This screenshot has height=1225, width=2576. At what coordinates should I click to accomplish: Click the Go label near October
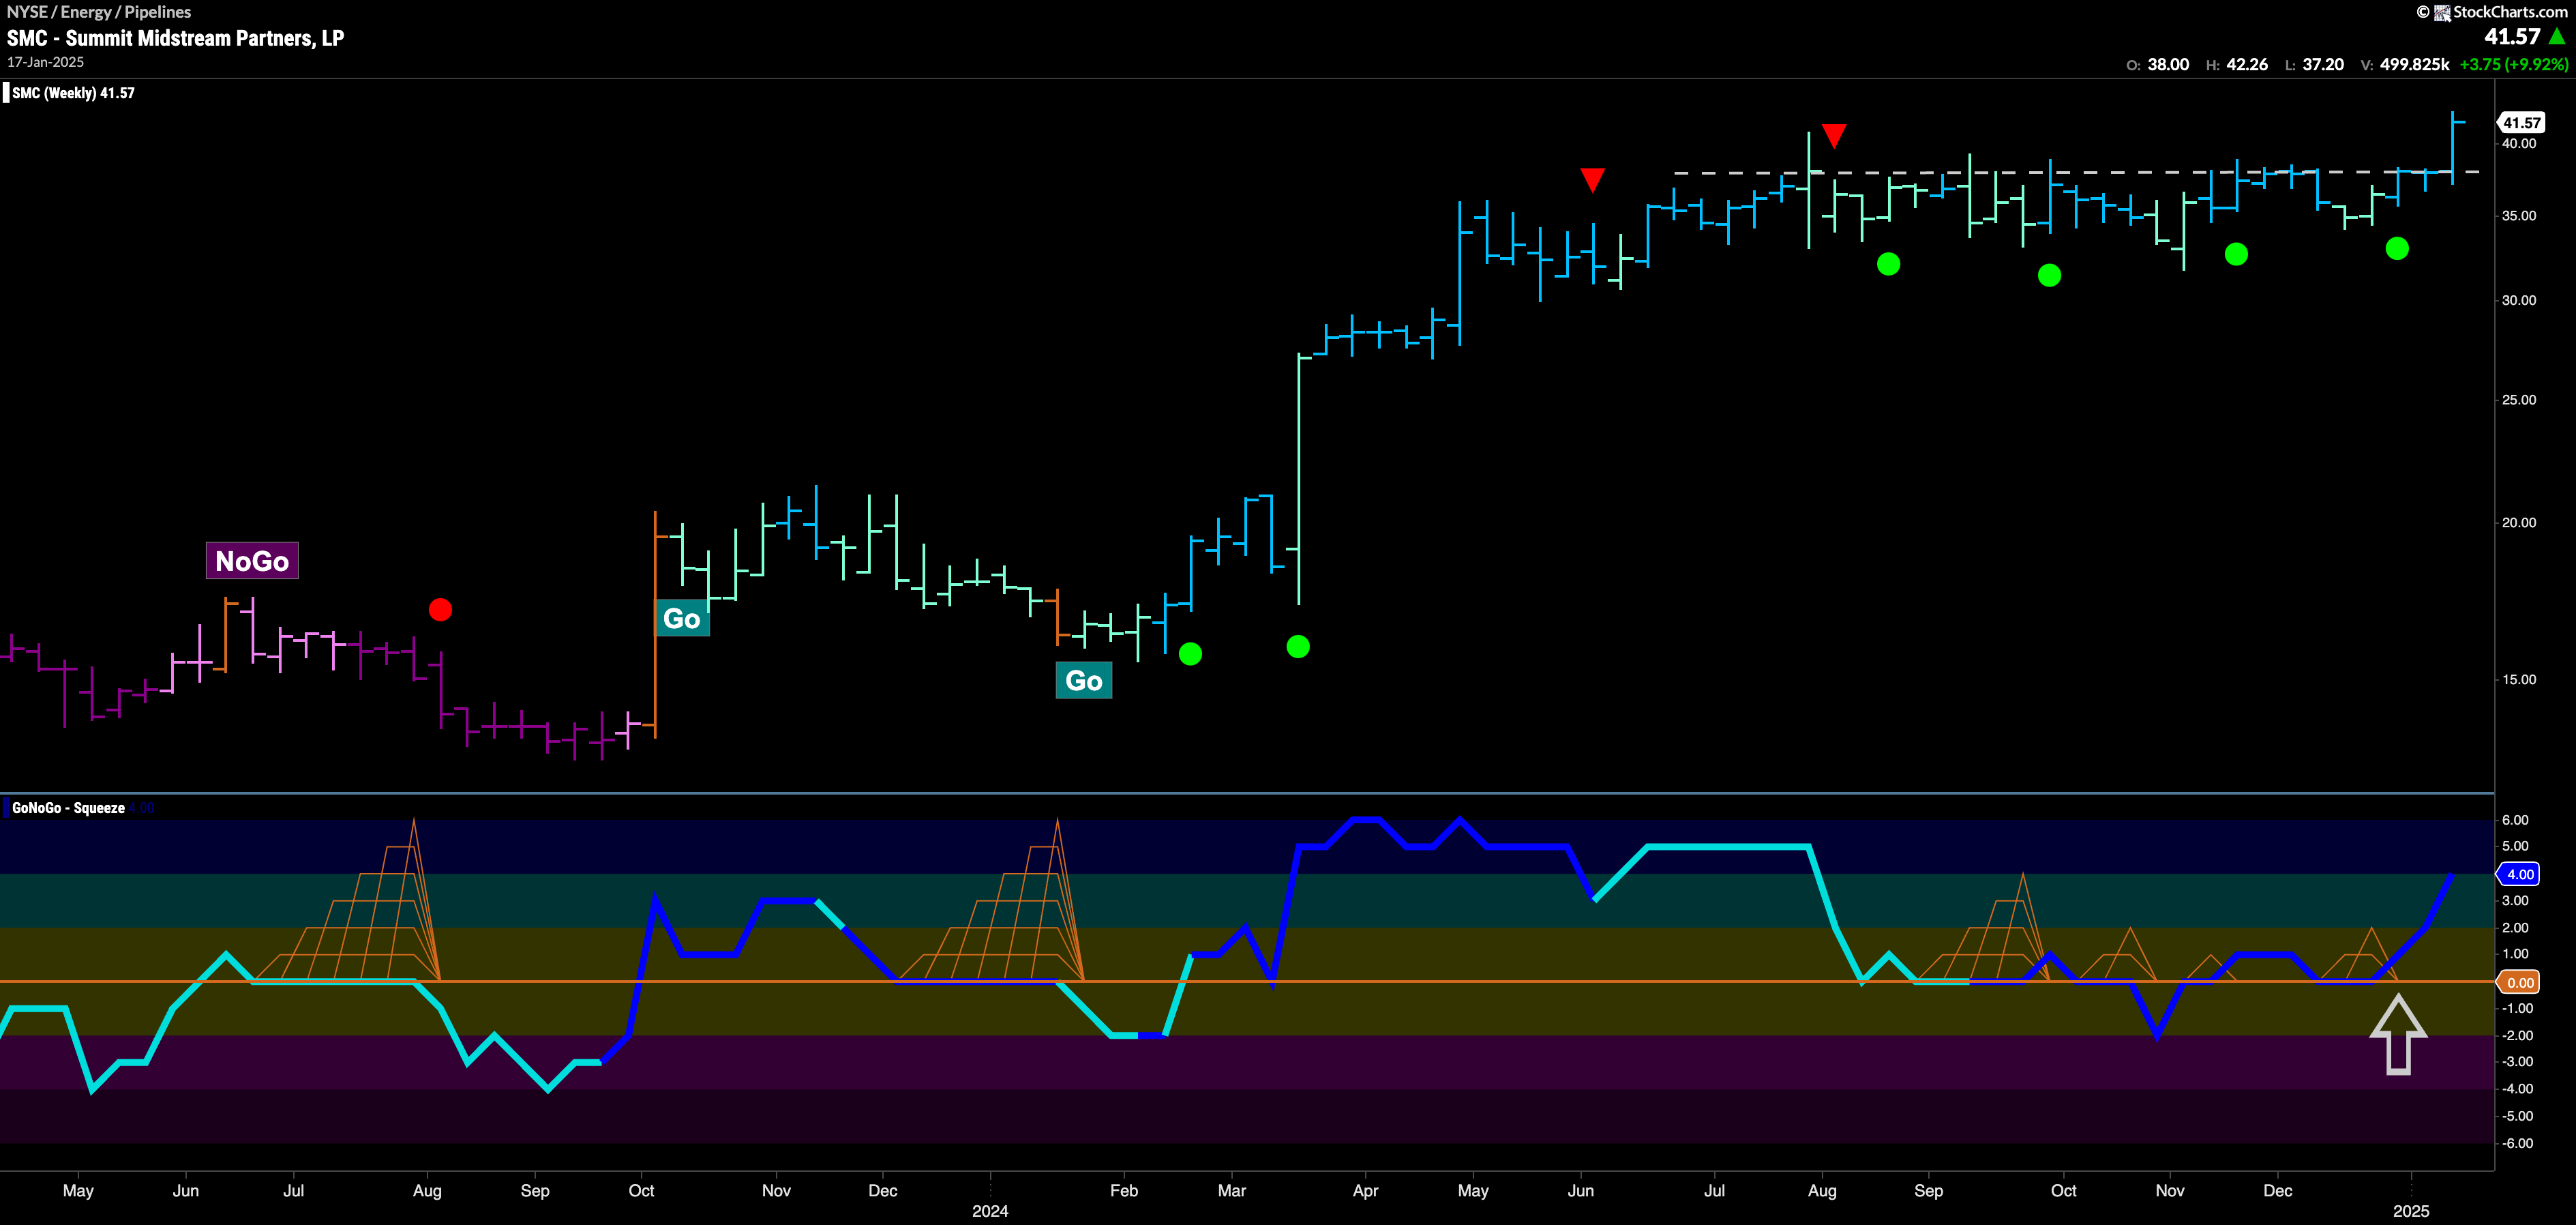click(x=682, y=619)
